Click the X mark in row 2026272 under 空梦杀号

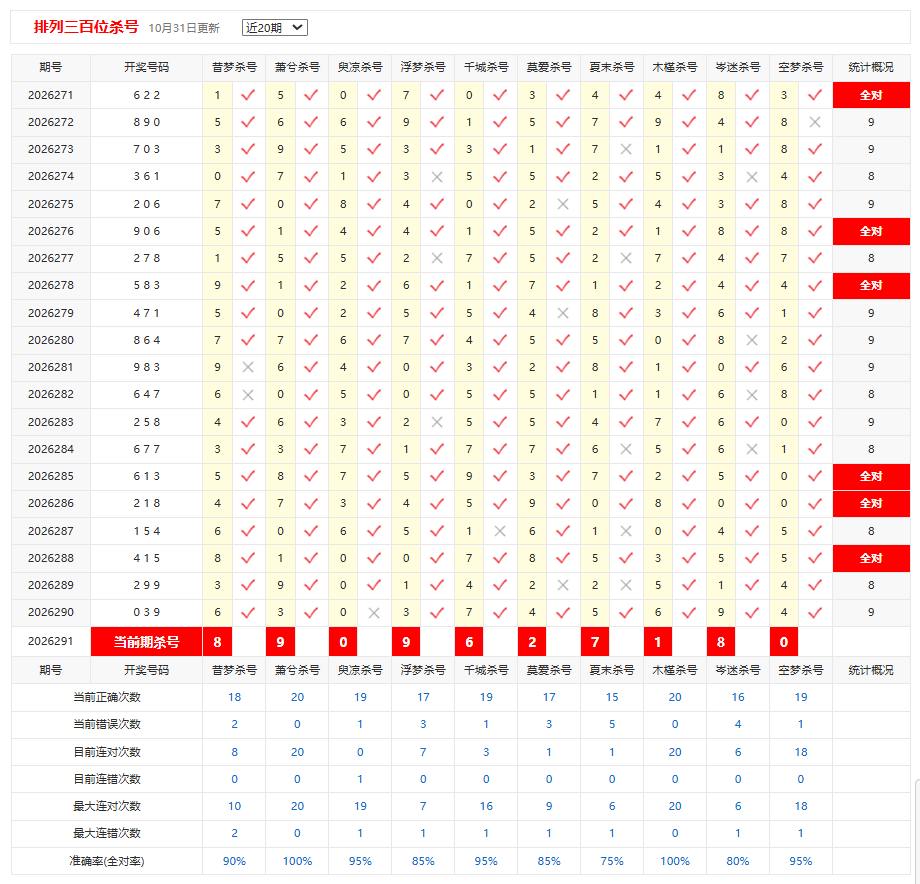(x=814, y=122)
